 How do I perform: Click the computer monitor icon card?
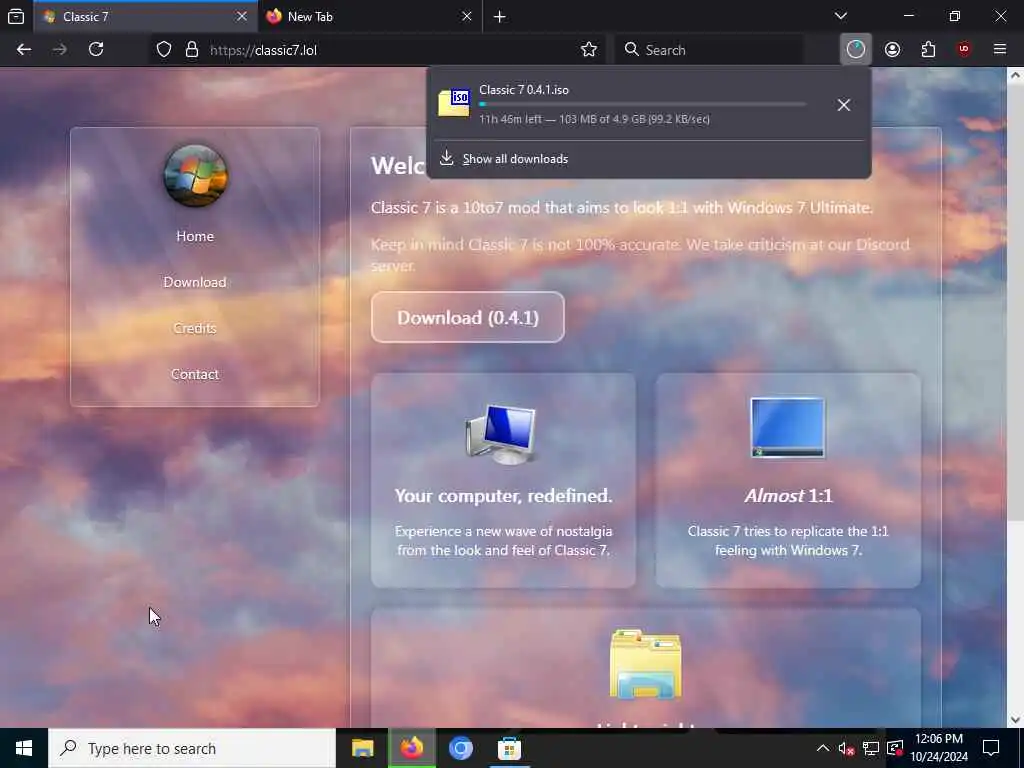[502, 434]
